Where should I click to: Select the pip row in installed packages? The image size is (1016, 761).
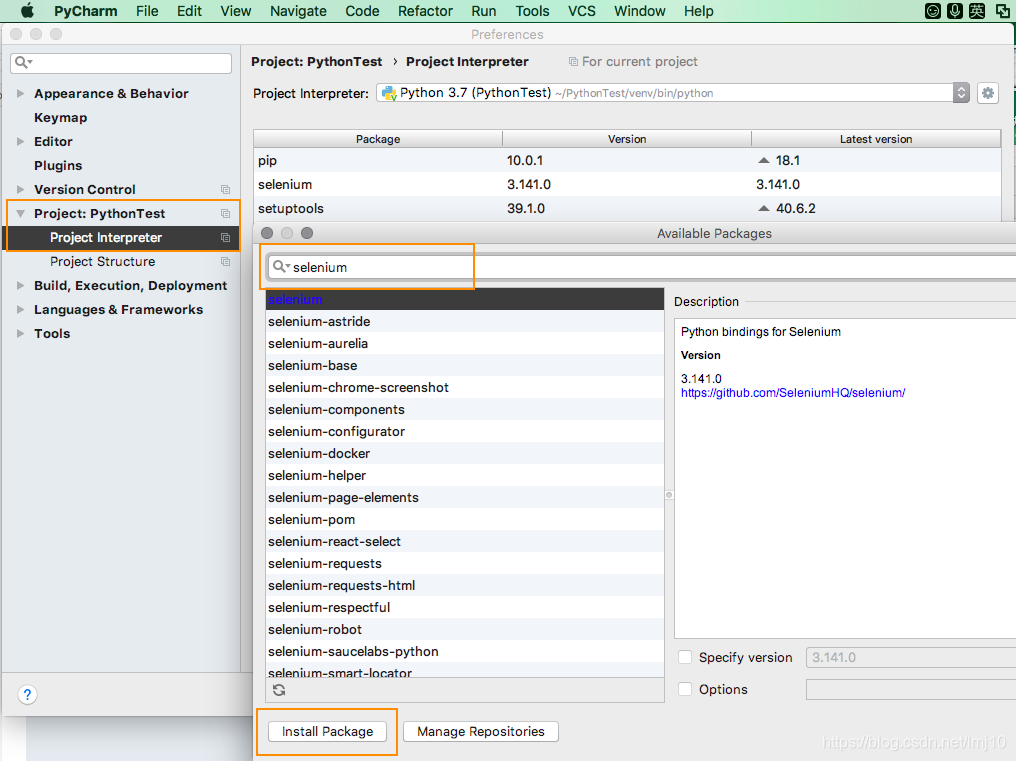pos(627,160)
